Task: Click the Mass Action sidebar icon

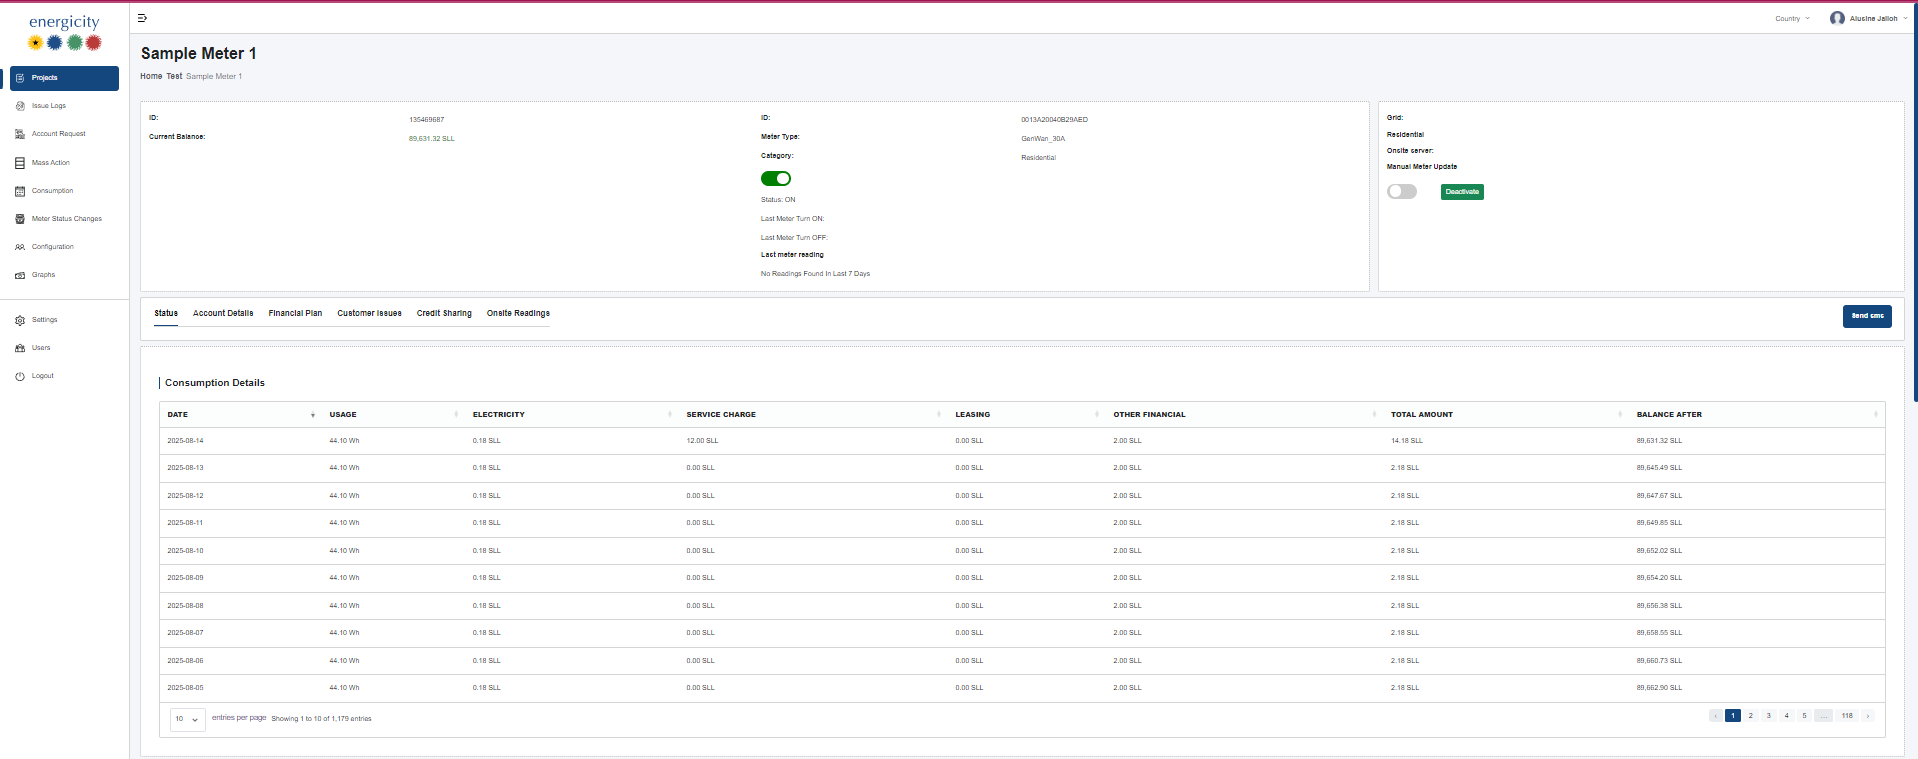Action: pyautogui.click(x=20, y=162)
